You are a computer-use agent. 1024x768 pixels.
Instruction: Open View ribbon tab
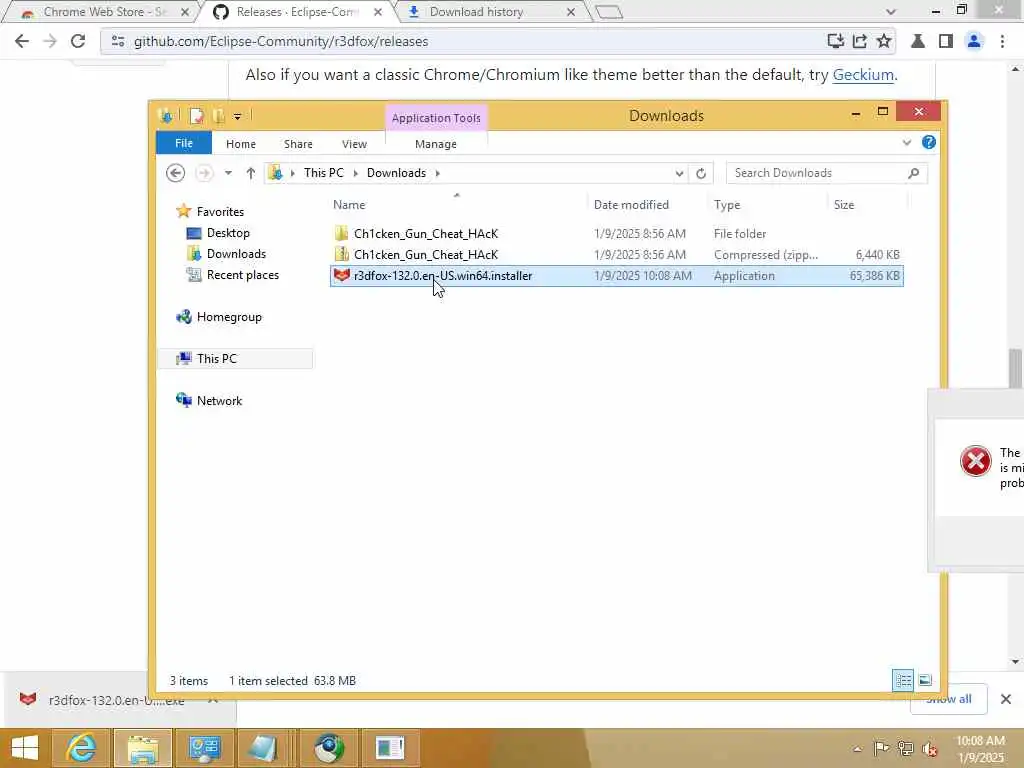coord(354,144)
